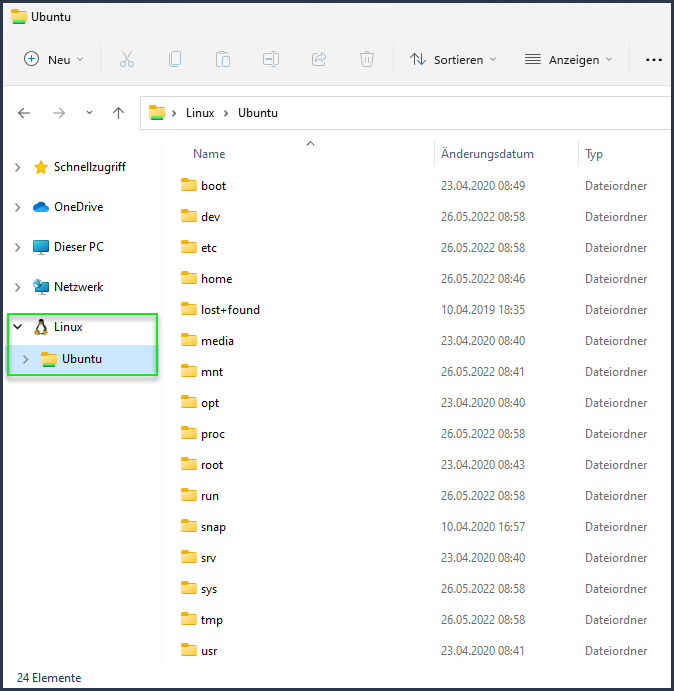Select the sys folder name
674x691 pixels.
pyautogui.click(x=209, y=589)
